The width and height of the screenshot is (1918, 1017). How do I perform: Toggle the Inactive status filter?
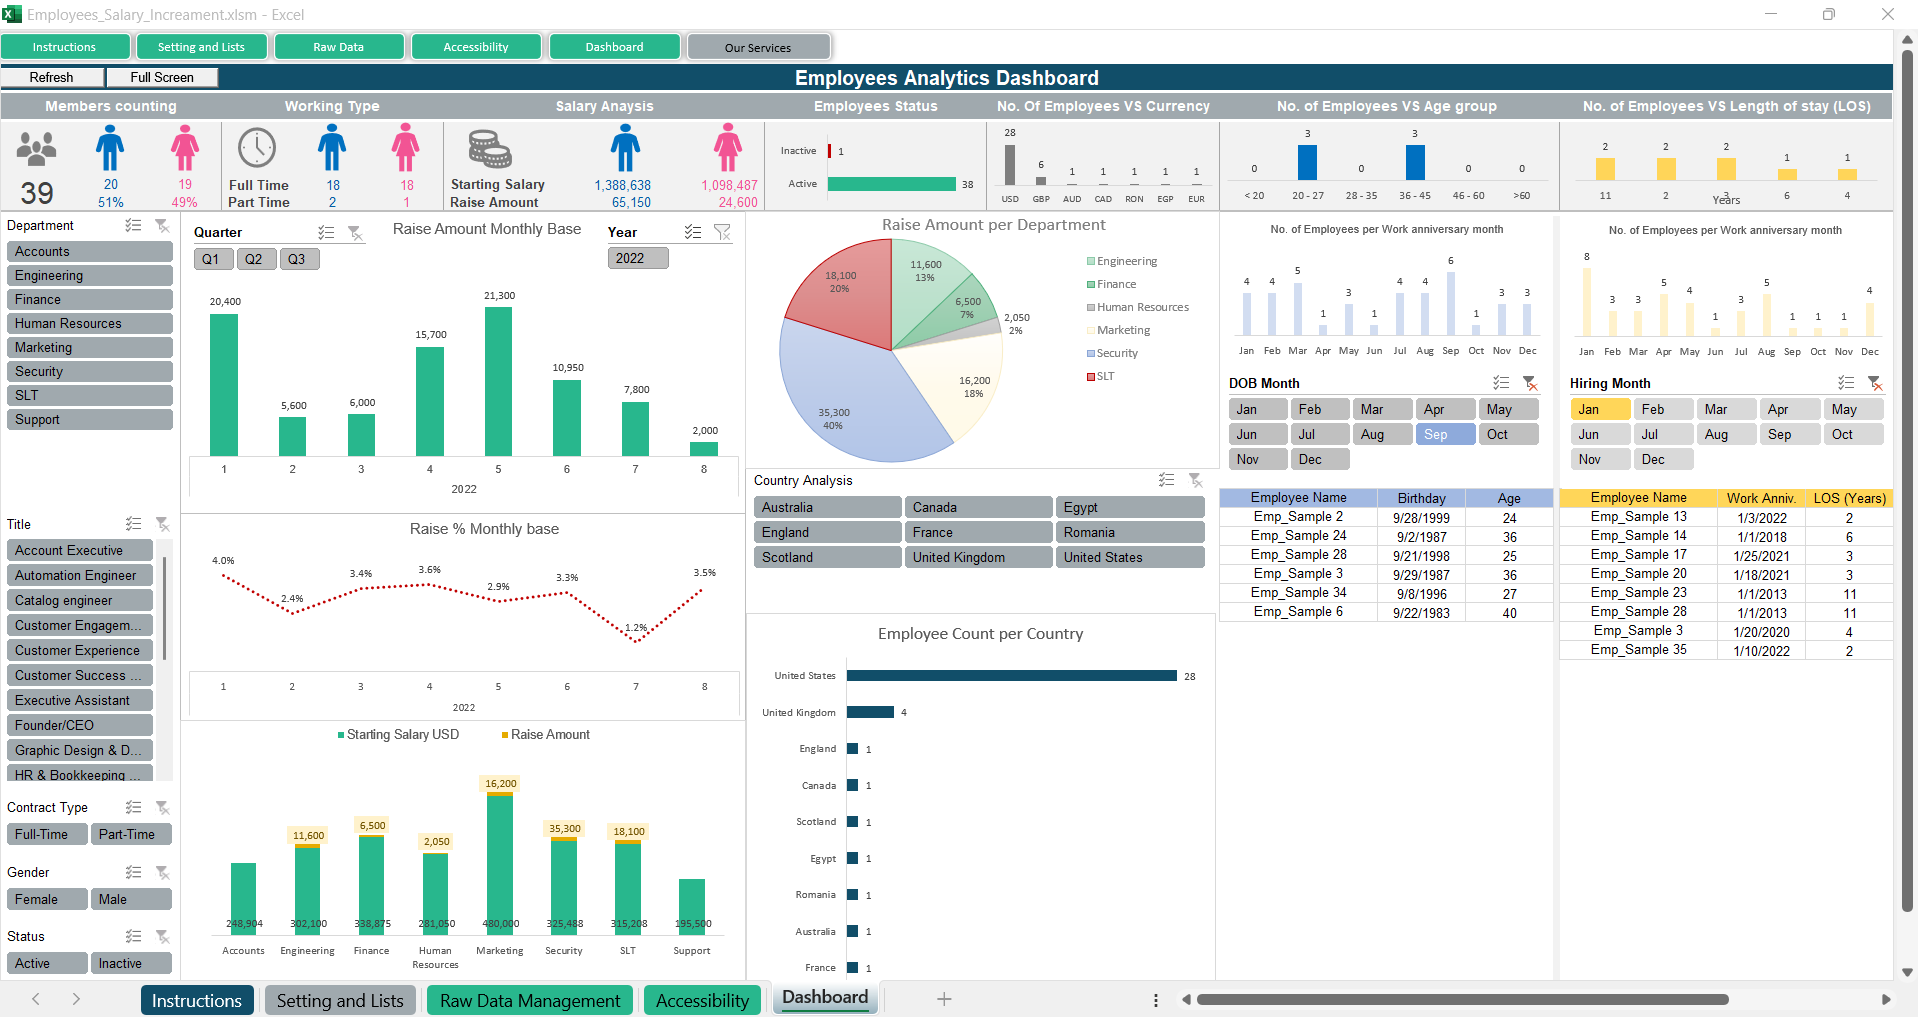[x=130, y=963]
